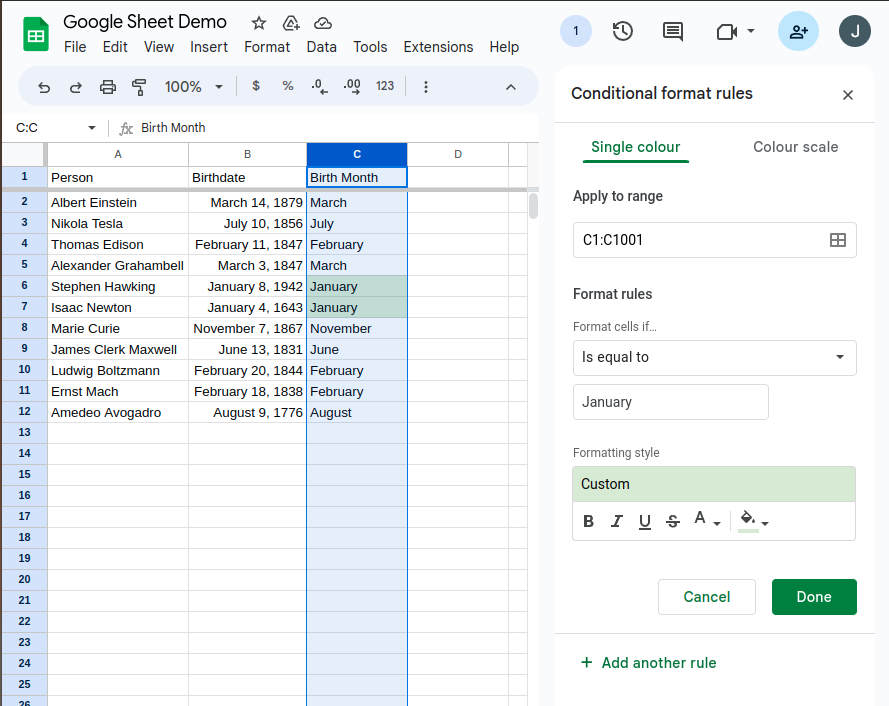Open the Data menu
The image size is (889, 706).
pyautogui.click(x=321, y=47)
